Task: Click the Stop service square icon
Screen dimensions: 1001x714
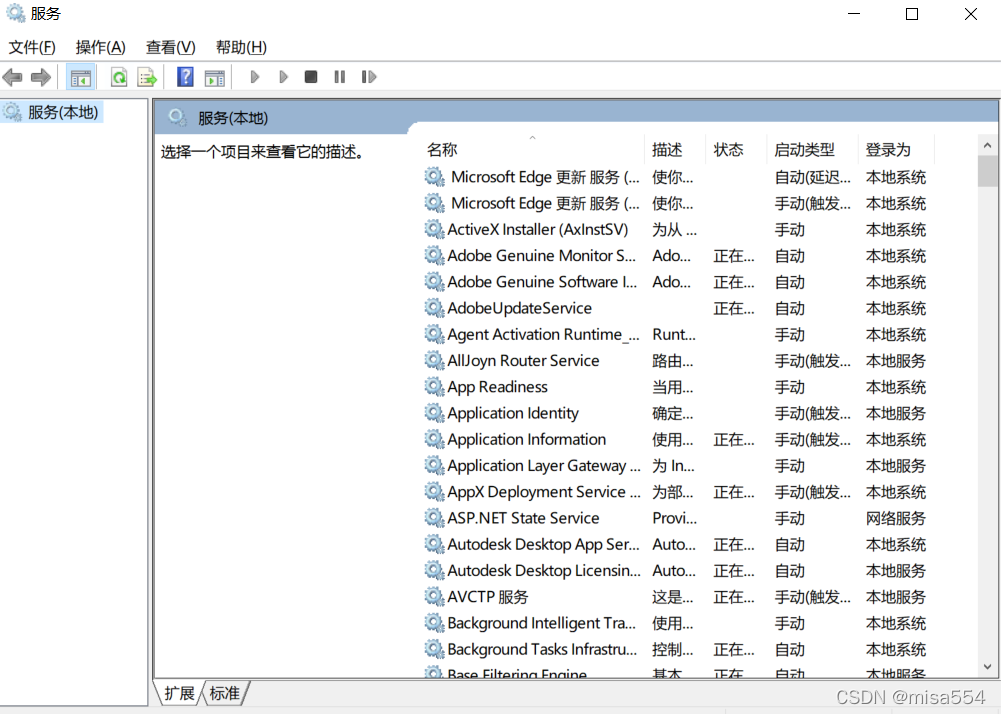Action: (311, 77)
